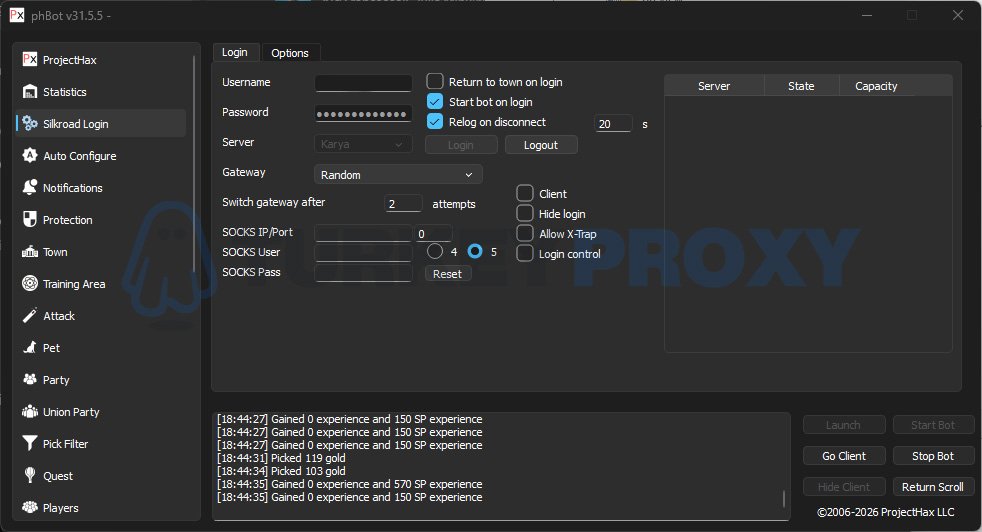Click the sidebar vertical scrollbar

(x=194, y=164)
